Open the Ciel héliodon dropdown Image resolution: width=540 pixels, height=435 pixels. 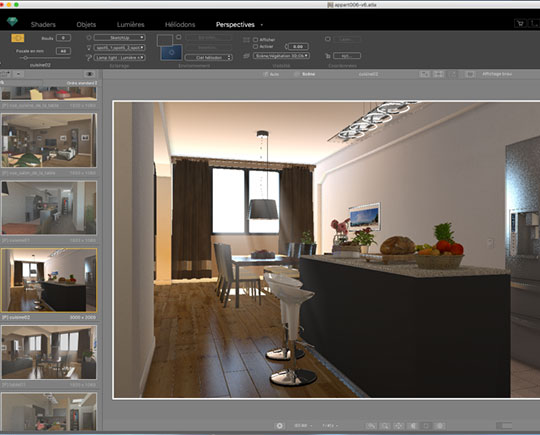[209, 58]
